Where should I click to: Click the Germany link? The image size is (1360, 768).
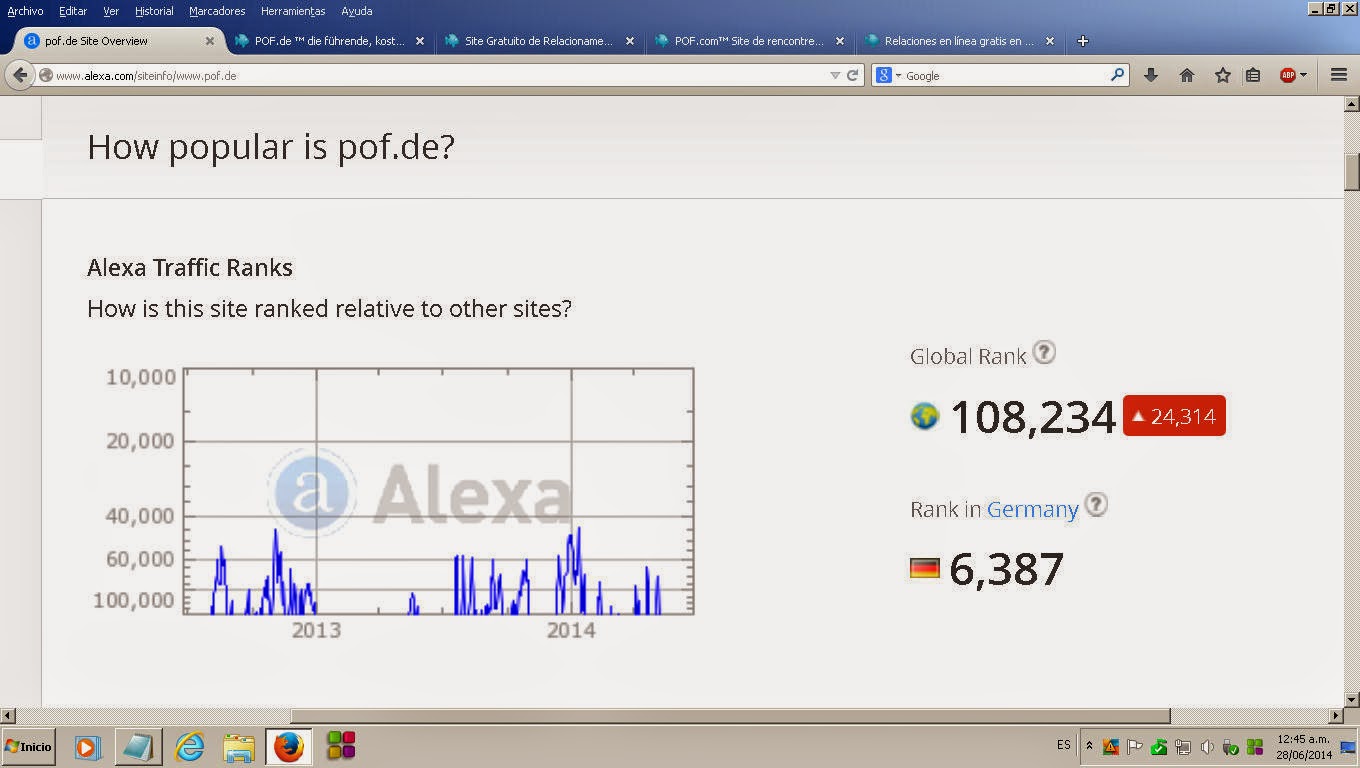[x=1032, y=509]
